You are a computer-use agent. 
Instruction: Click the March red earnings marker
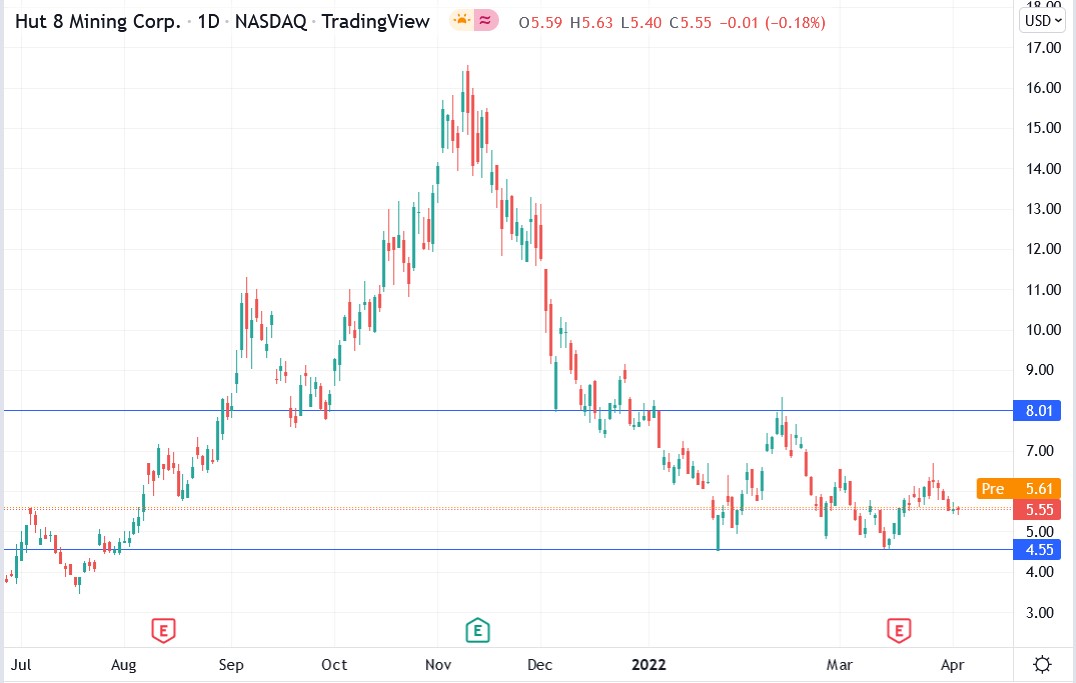click(x=899, y=629)
